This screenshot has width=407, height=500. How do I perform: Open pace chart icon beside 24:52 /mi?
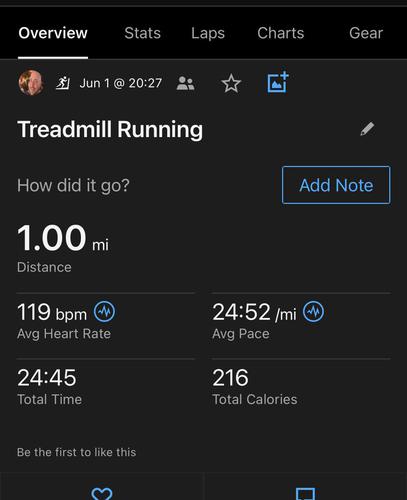313,312
